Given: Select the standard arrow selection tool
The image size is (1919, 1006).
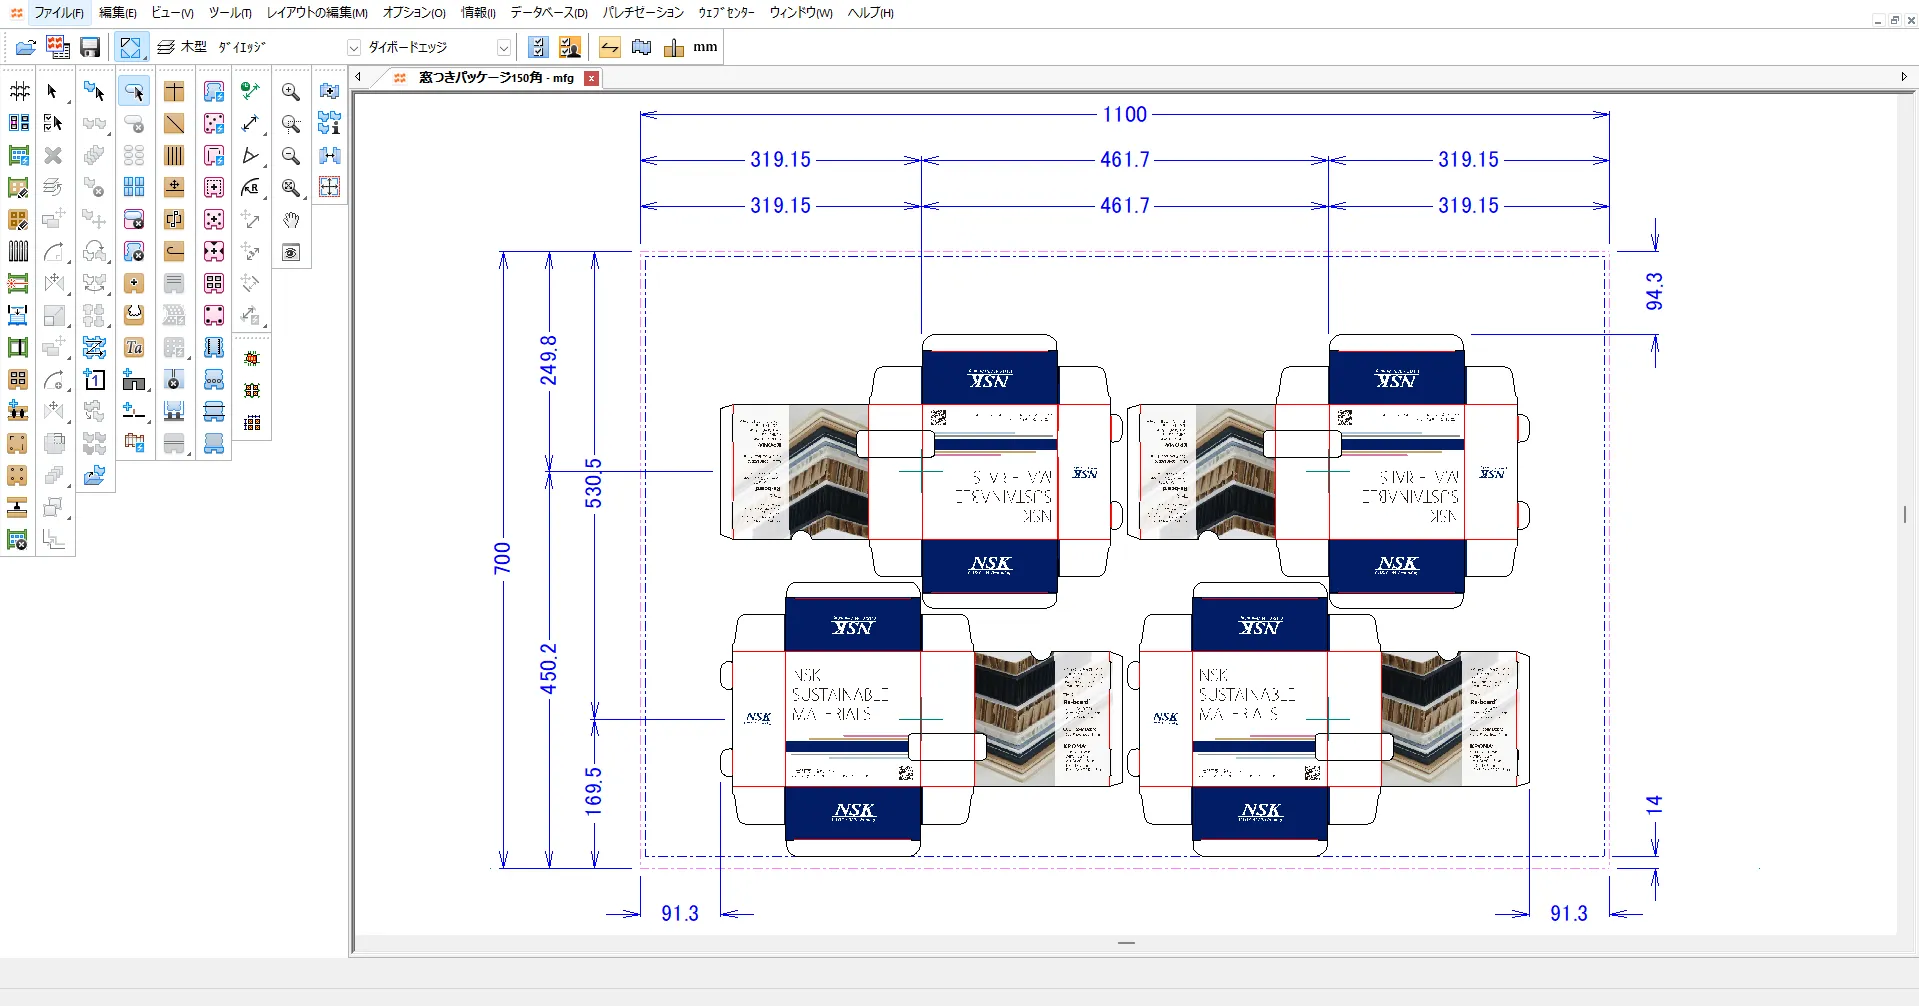Looking at the screenshot, I should [52, 91].
